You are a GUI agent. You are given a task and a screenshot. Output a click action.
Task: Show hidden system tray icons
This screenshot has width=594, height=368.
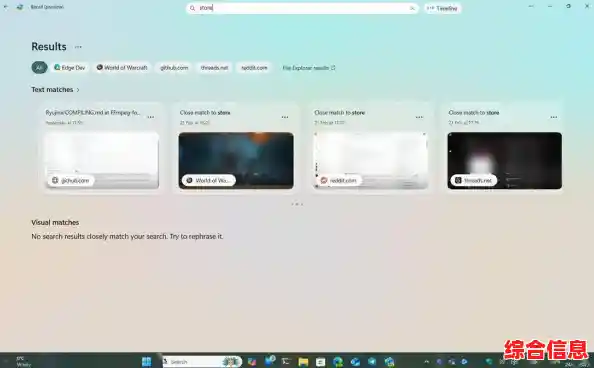point(427,362)
